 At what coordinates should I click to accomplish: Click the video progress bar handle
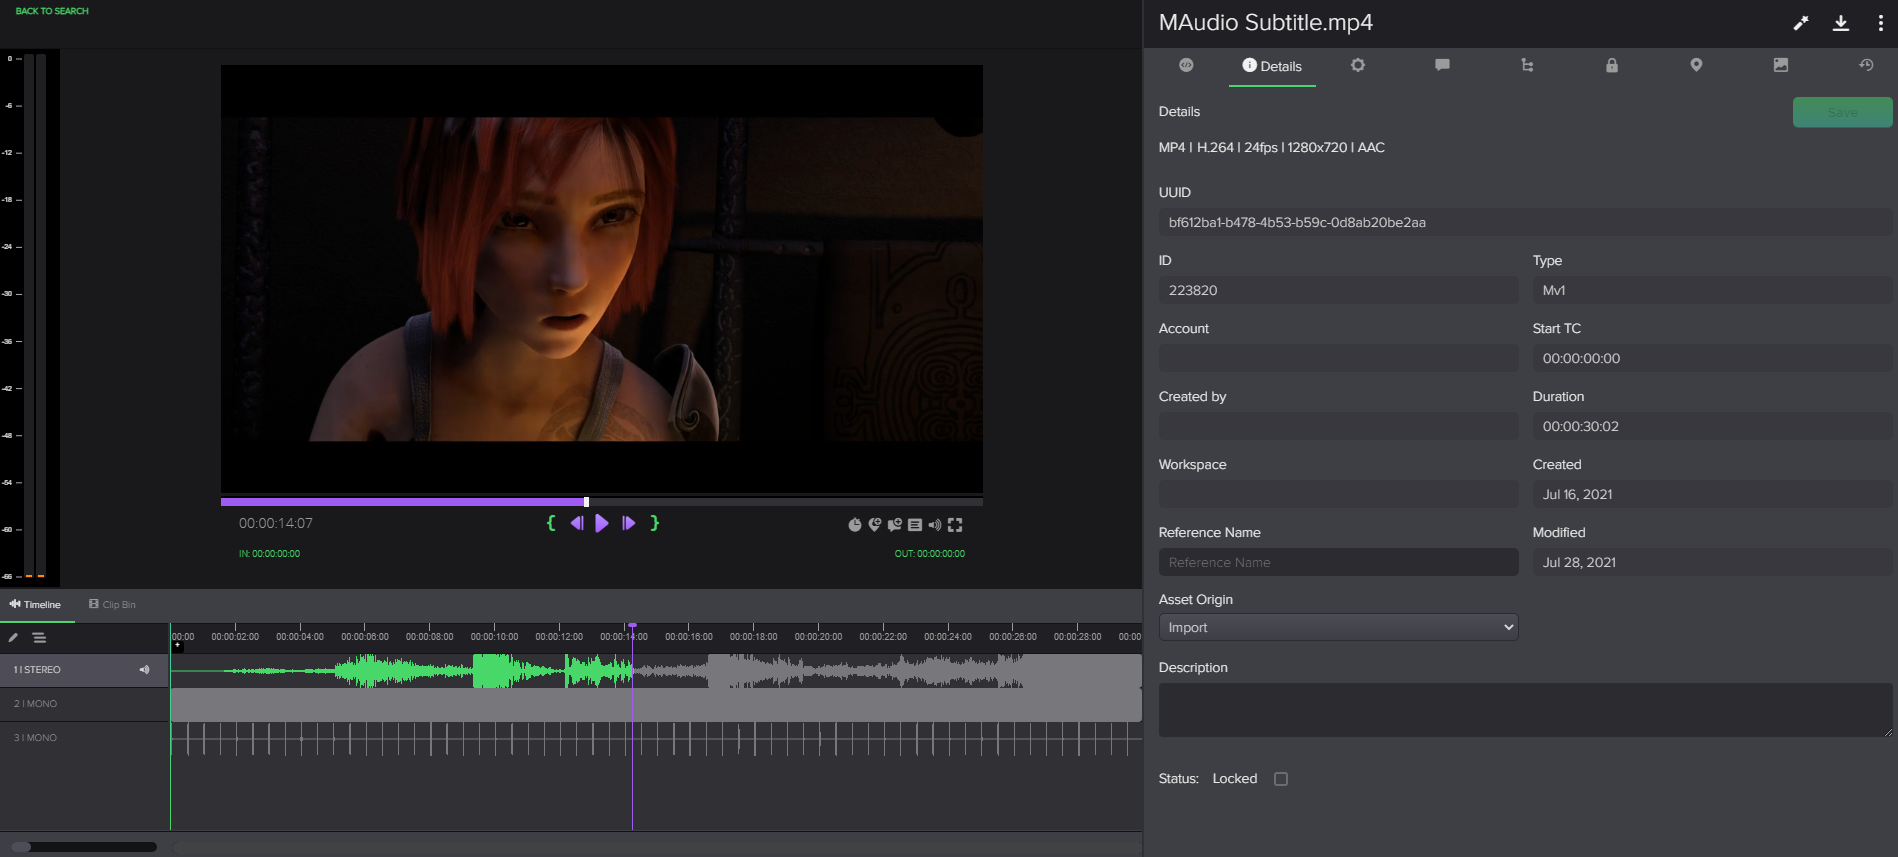point(586,502)
